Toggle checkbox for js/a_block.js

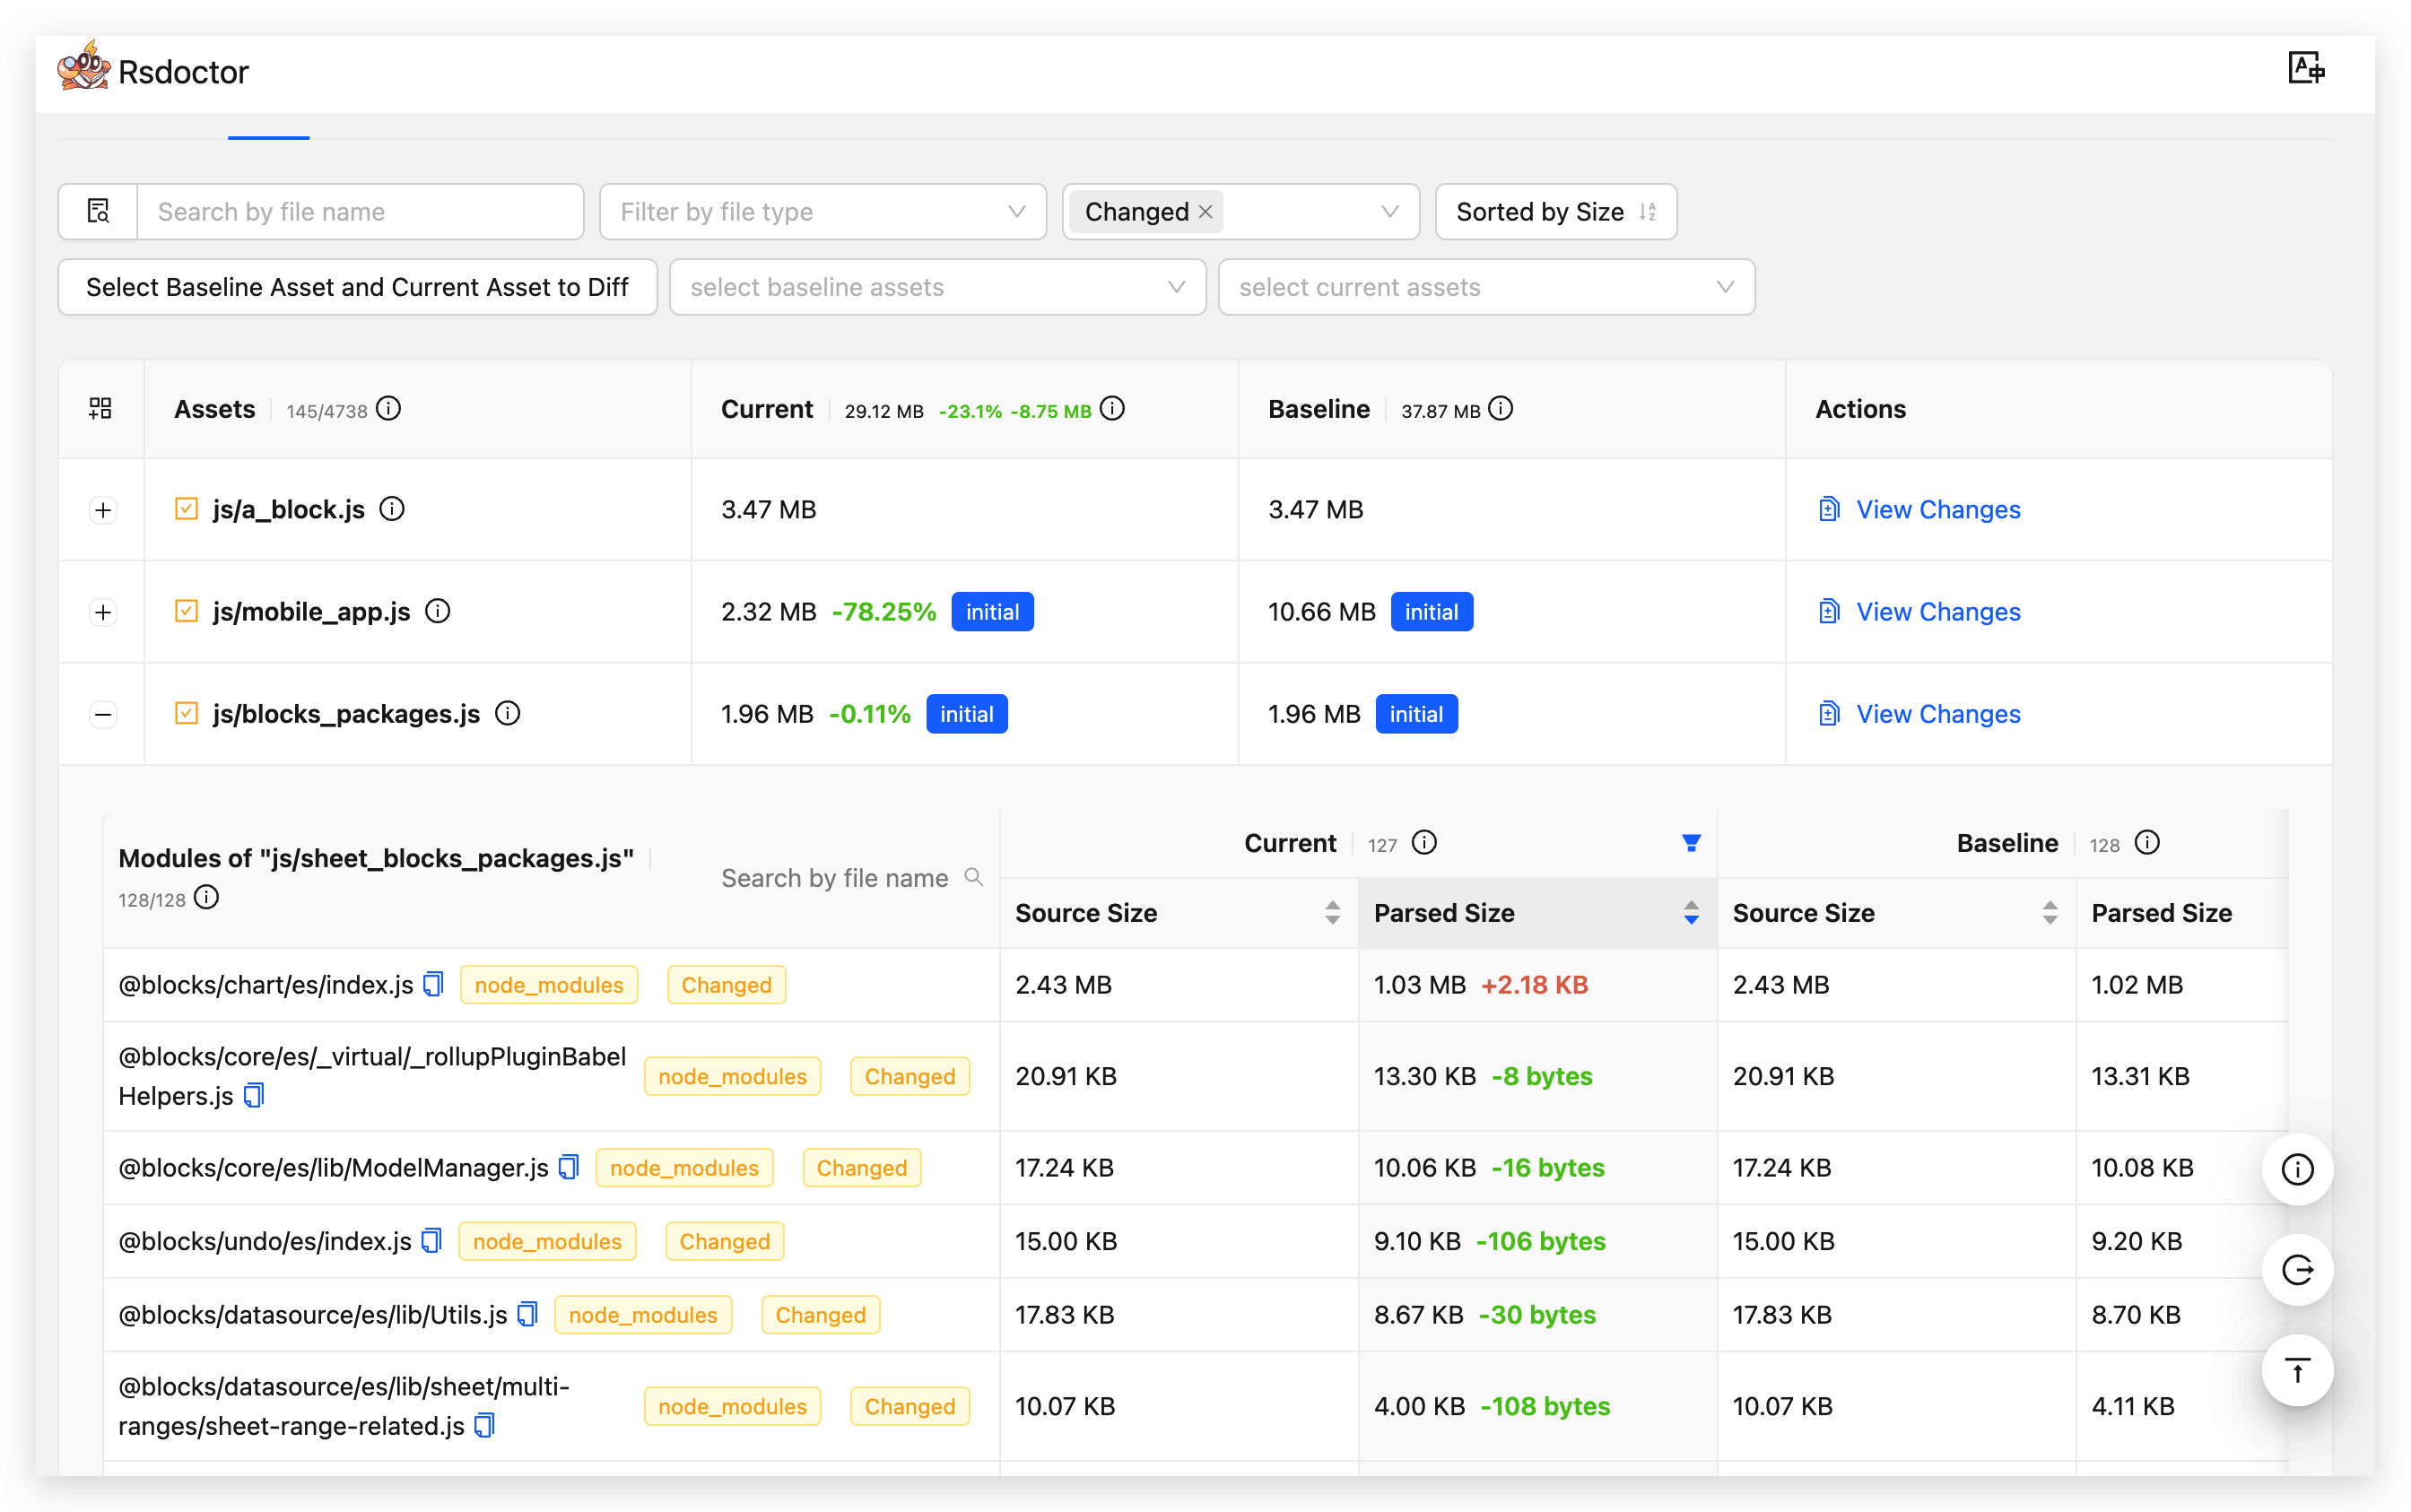(186, 509)
